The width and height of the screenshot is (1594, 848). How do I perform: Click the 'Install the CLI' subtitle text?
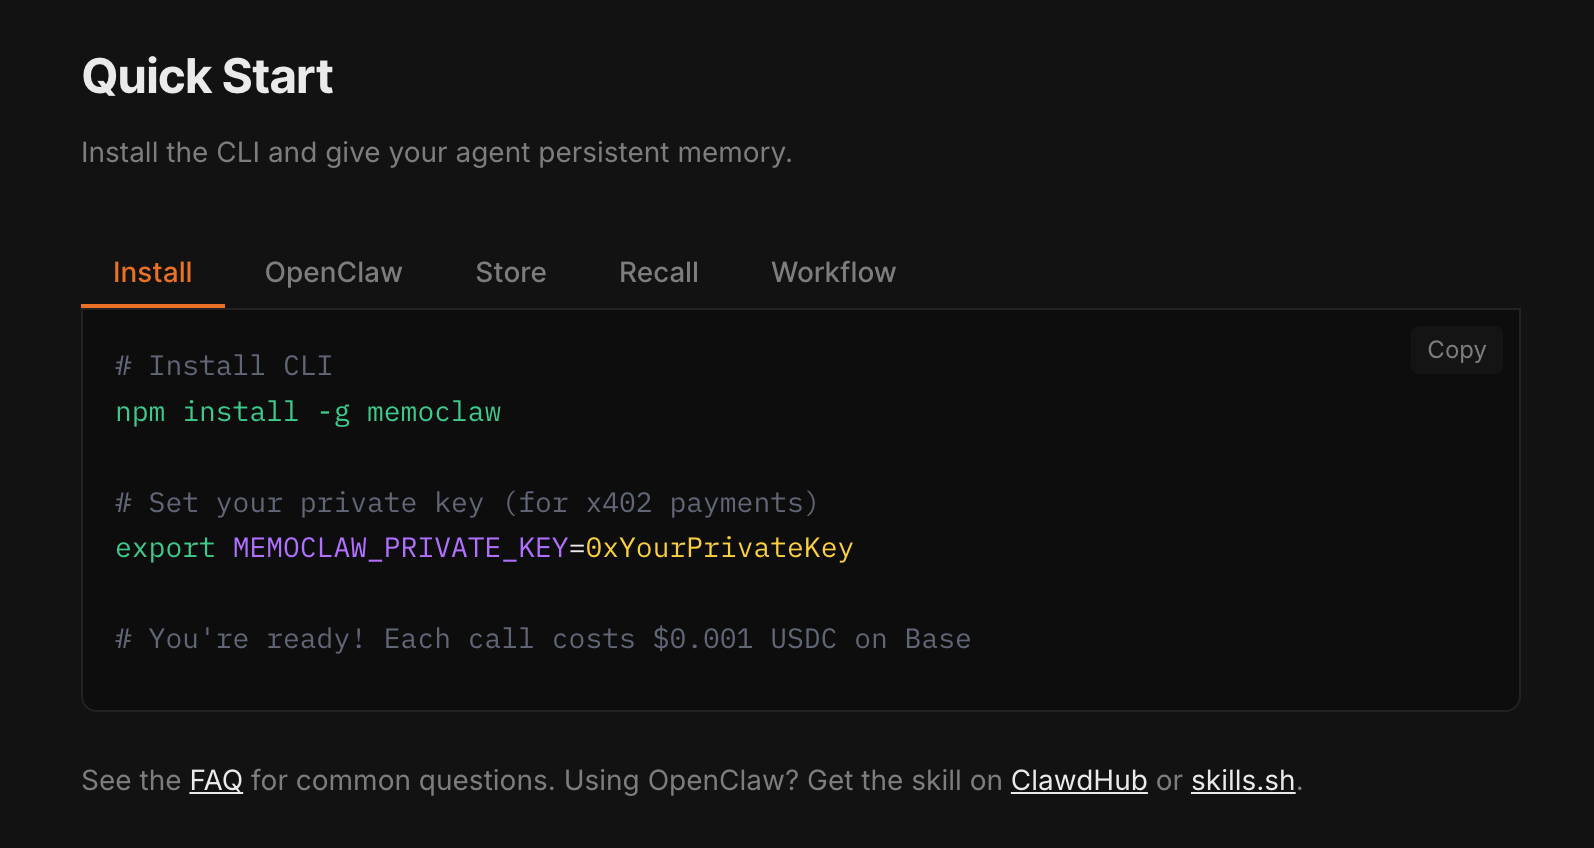436,153
